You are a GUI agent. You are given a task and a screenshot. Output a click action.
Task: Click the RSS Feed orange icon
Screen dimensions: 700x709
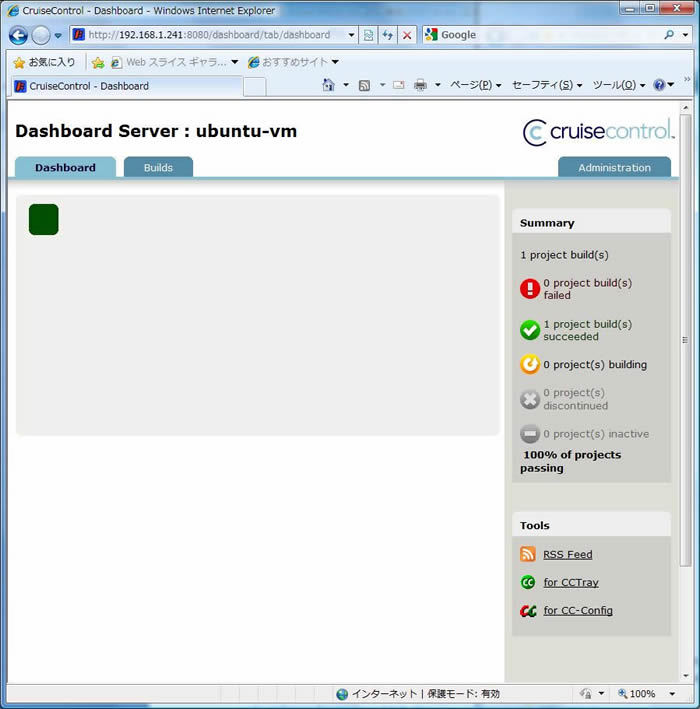[x=528, y=554]
